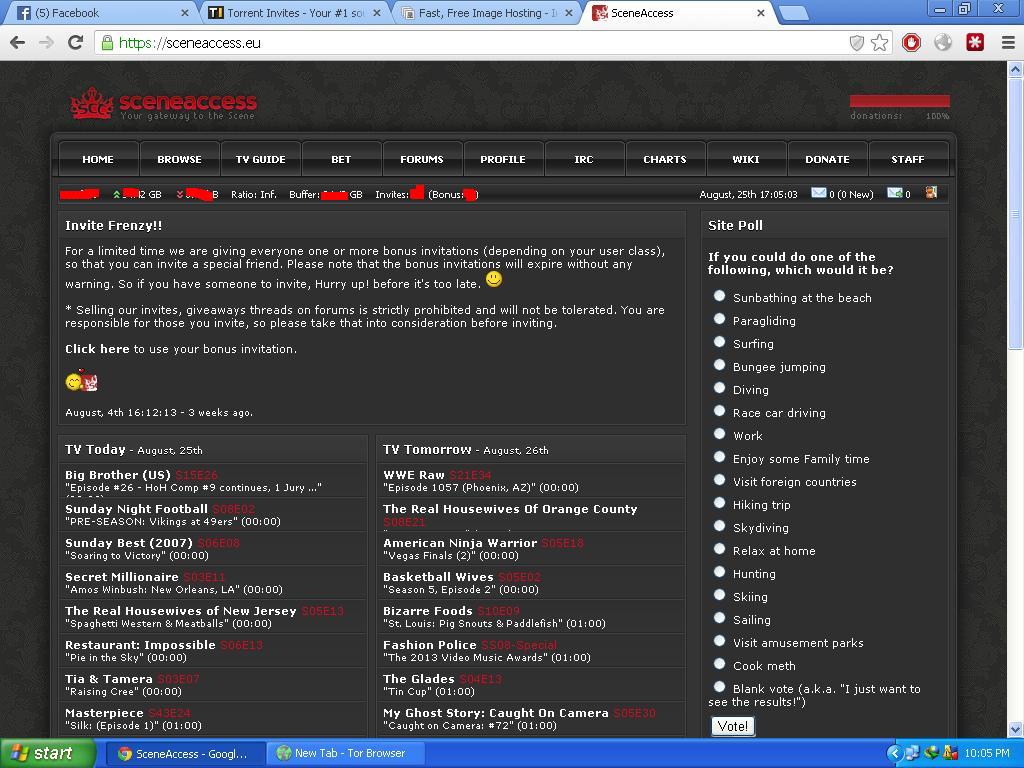1024x768 pixels.
Task: Click the 'Ratio: Inf.' text
Action: (x=254, y=195)
